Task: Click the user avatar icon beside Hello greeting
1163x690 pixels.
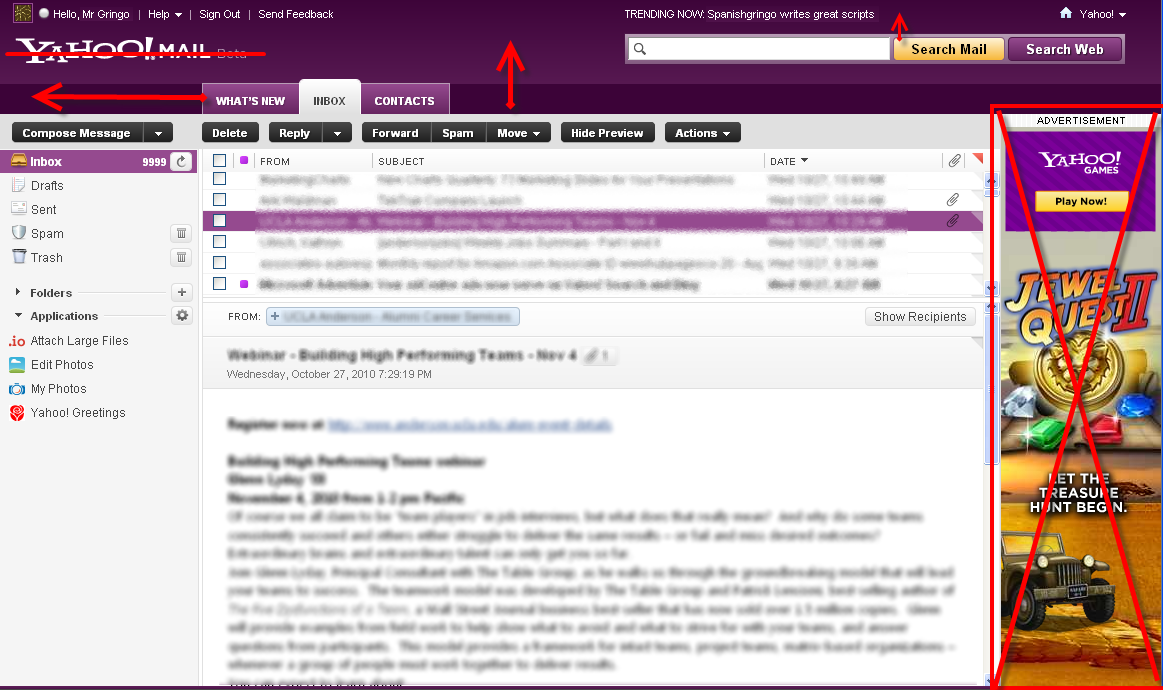Action: (23, 13)
